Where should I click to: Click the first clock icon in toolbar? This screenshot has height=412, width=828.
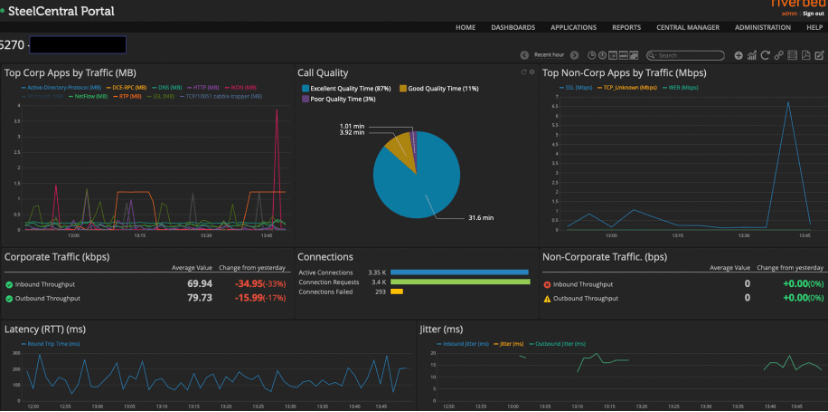[x=592, y=55]
